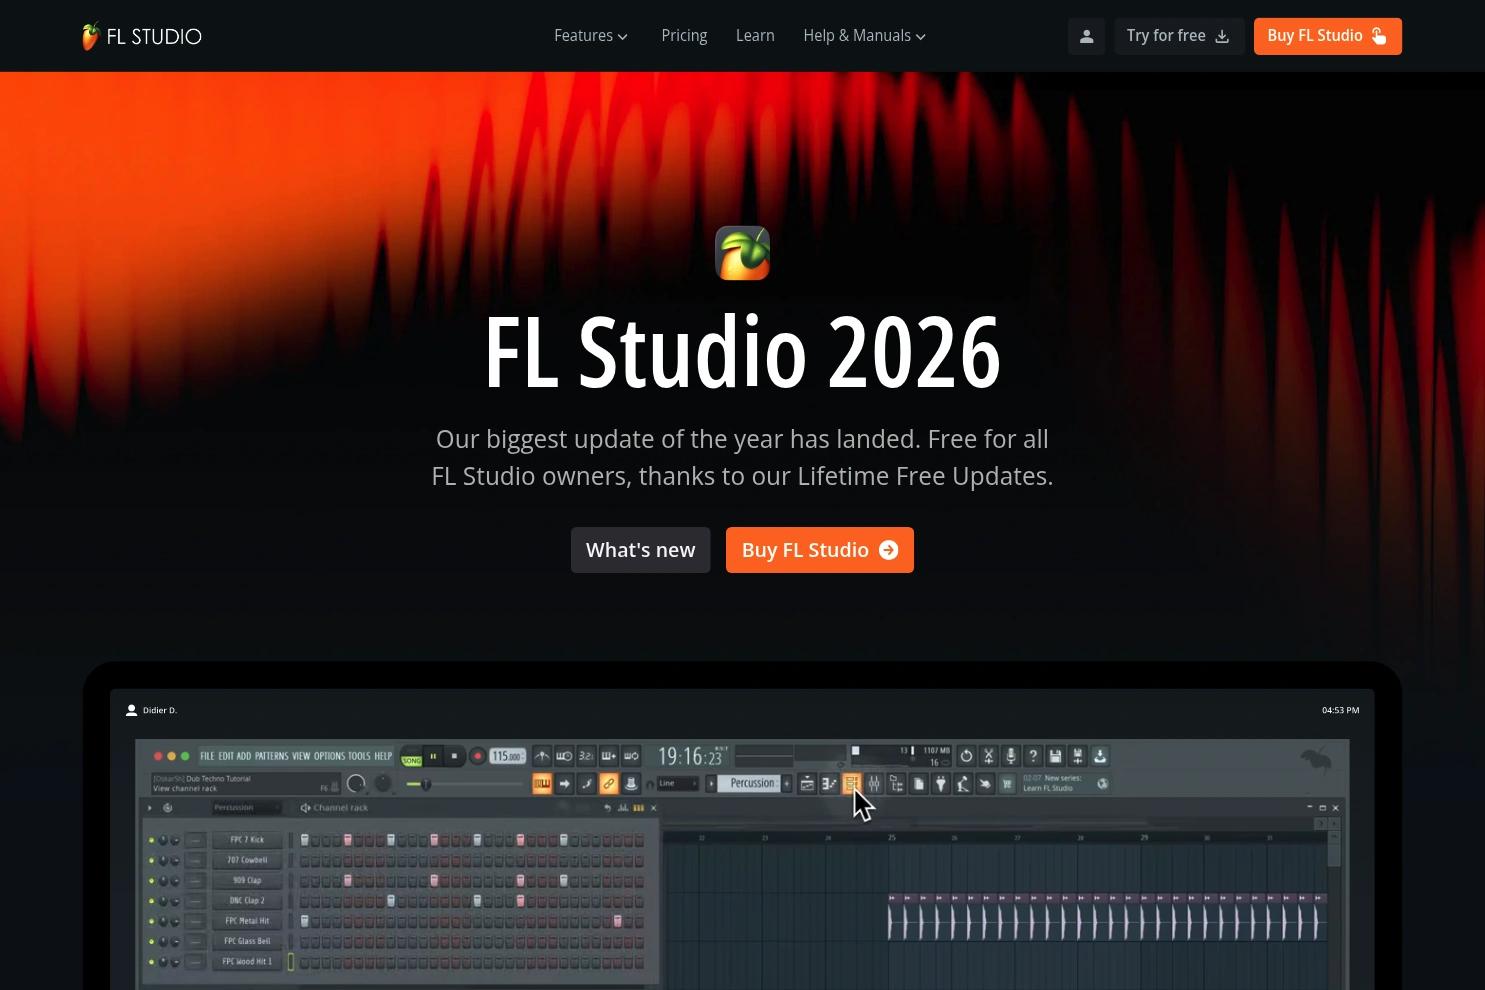1485x990 pixels.
Task: Open the EDIT menu in FL Studio
Action: 226,756
